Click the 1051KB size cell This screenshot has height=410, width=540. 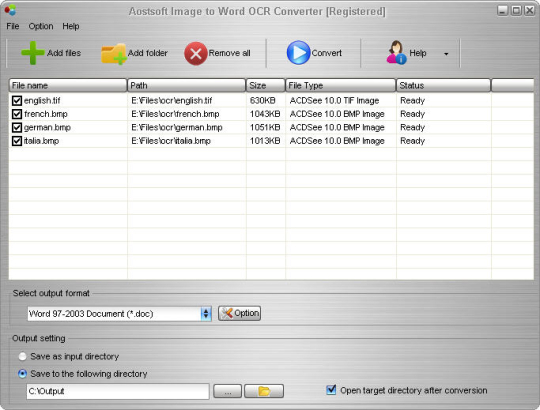point(265,127)
